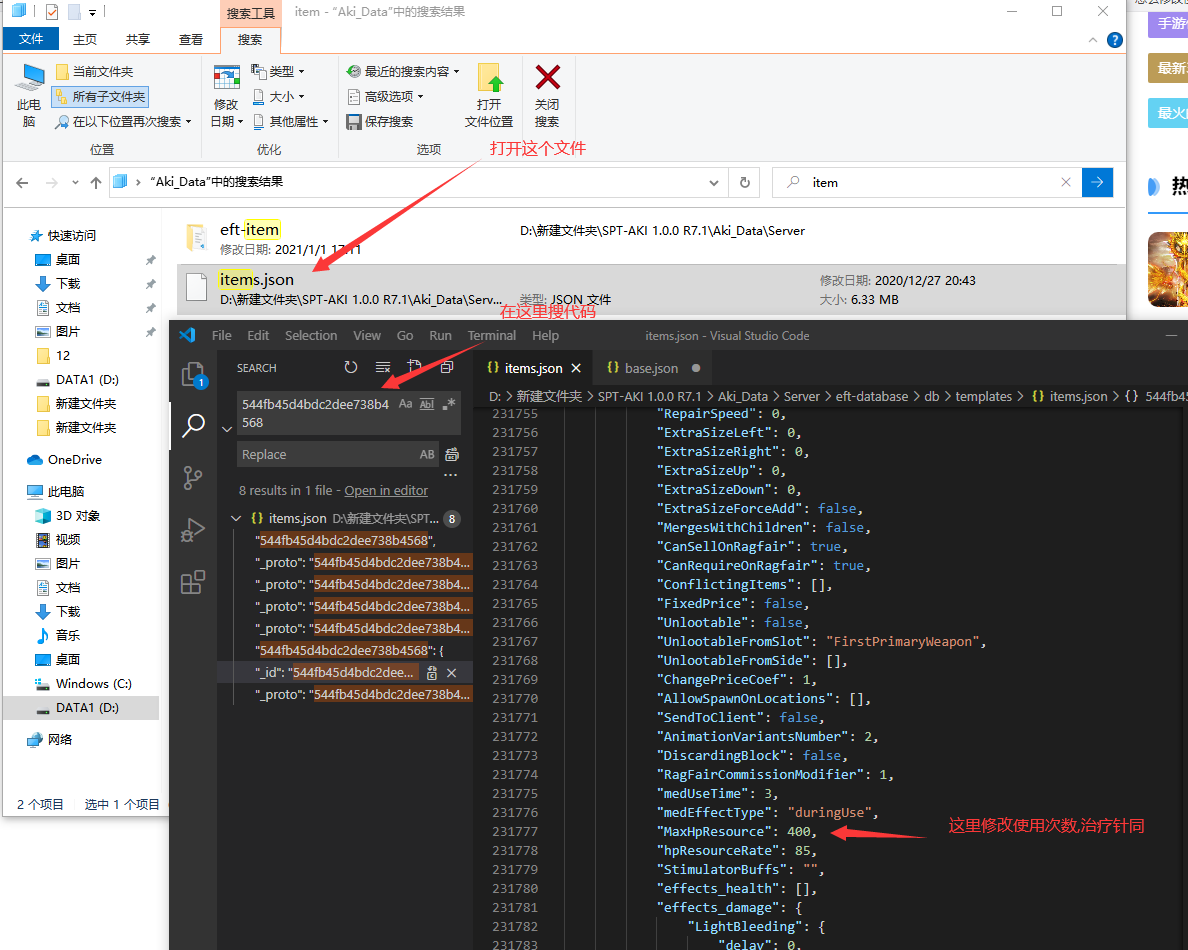Close the items.json editor tab

[x=576, y=368]
